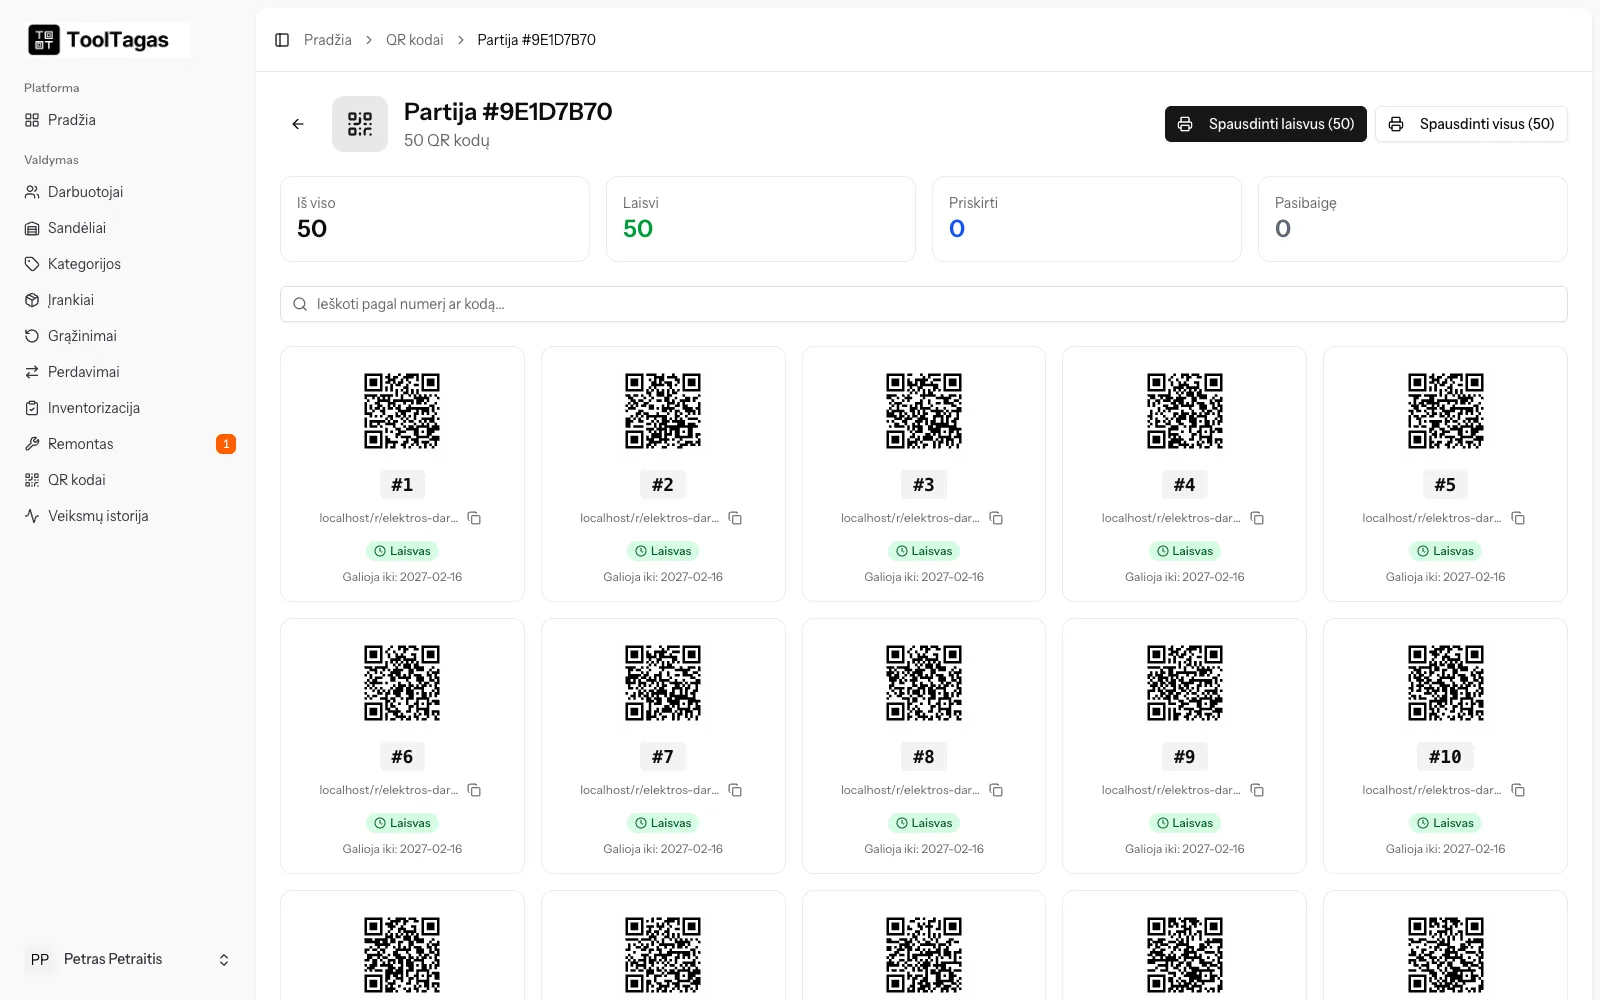Copy link for QR code #7
Viewport: 1600px width, 1000px height.
pyautogui.click(x=735, y=790)
